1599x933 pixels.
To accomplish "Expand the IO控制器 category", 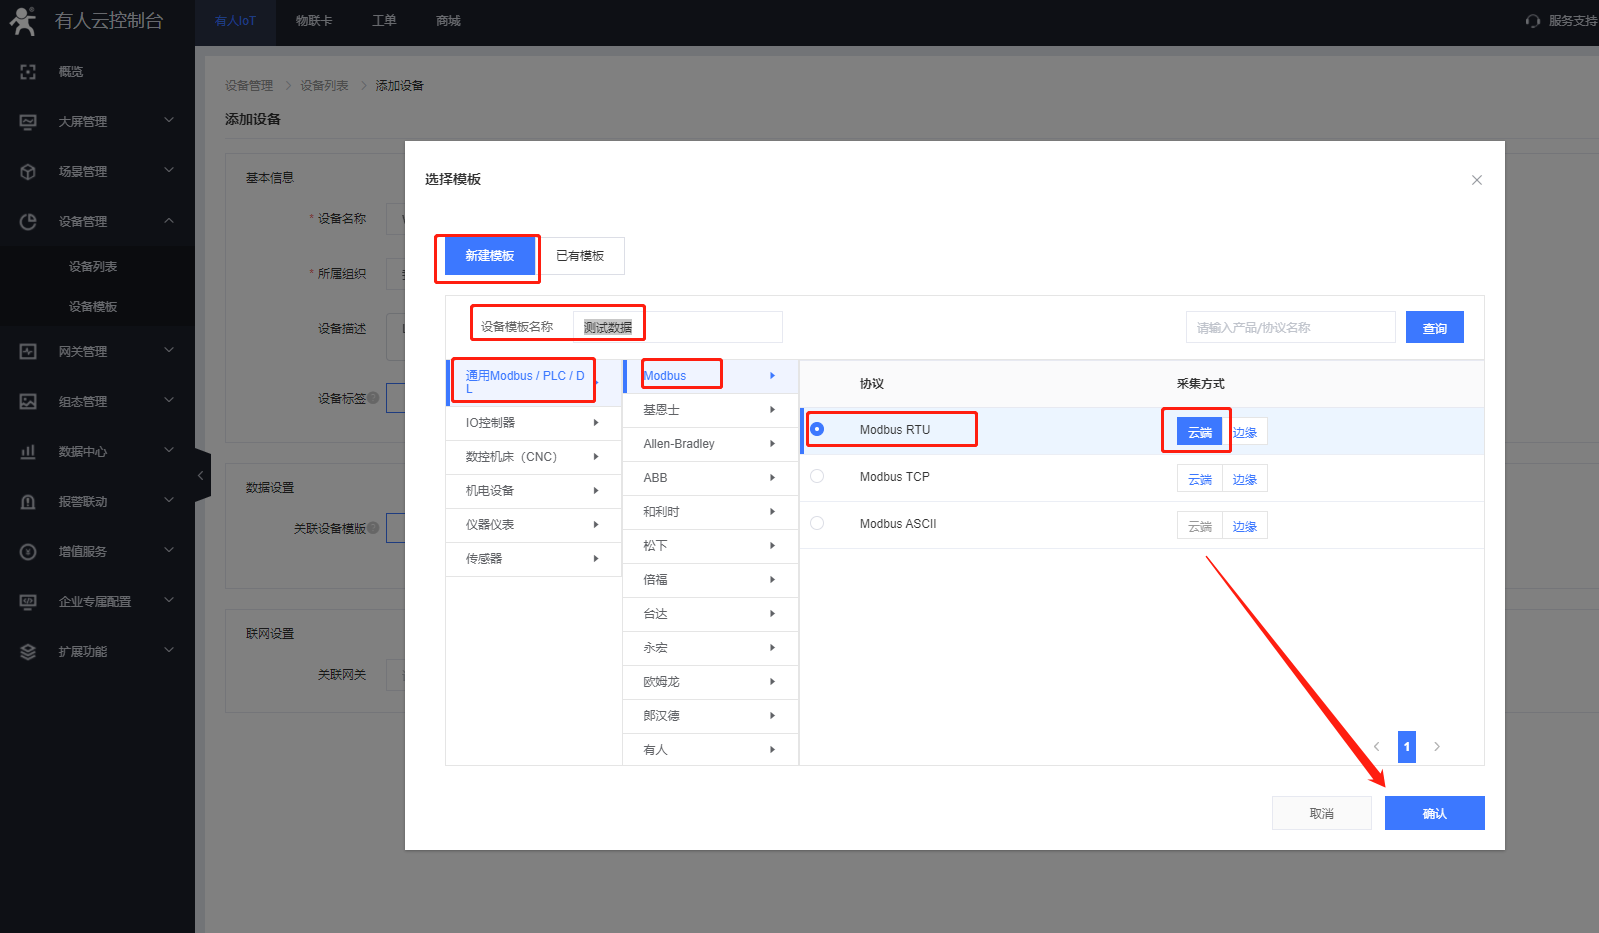I will tap(532, 423).
